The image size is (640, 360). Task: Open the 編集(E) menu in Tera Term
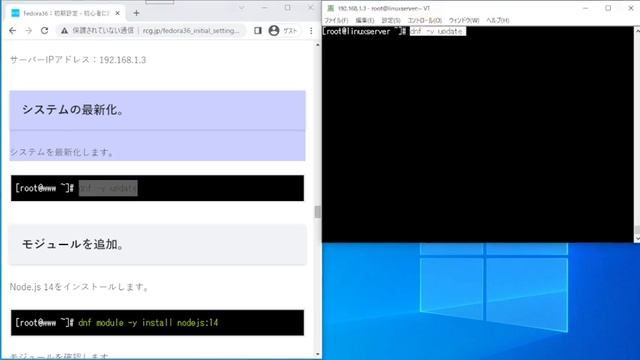click(364, 20)
